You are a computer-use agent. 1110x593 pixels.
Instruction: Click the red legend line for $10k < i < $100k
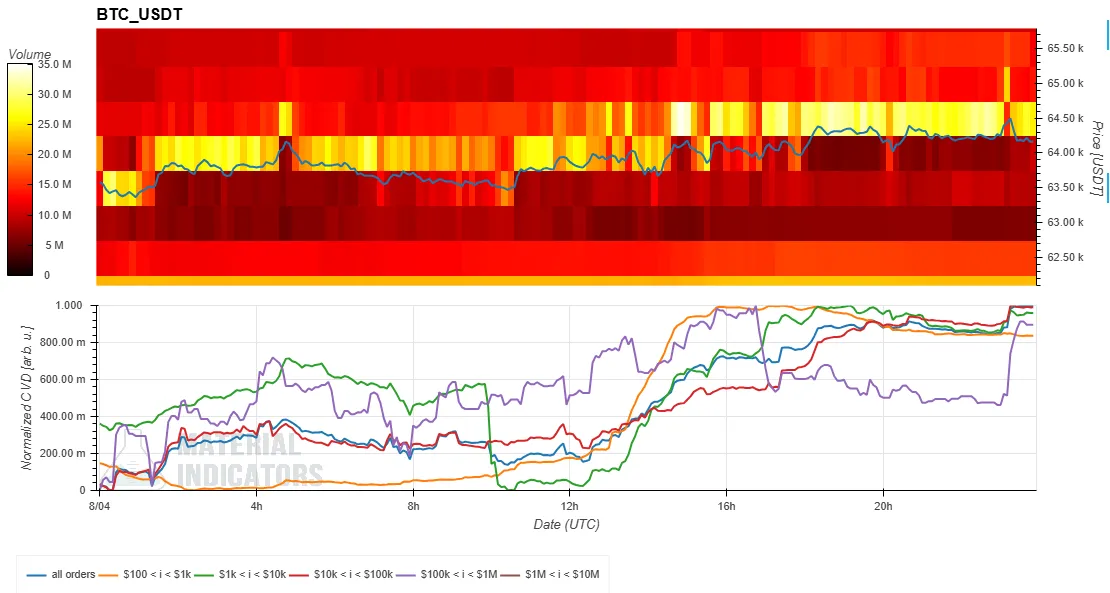[x=299, y=575]
